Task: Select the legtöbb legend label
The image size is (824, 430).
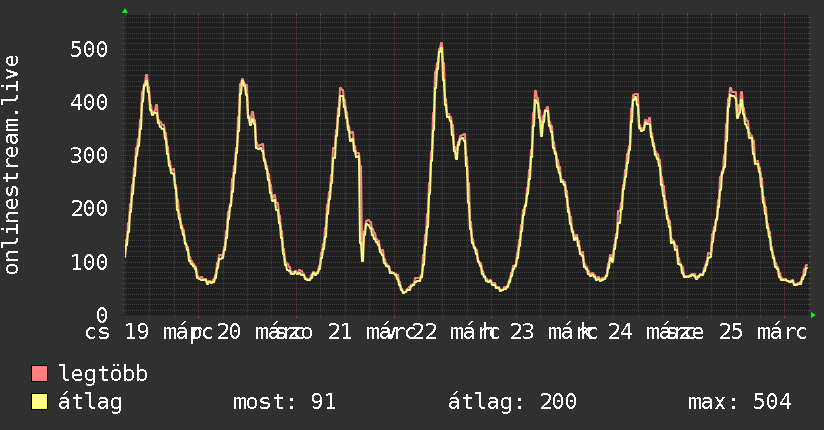Action: 103,374
